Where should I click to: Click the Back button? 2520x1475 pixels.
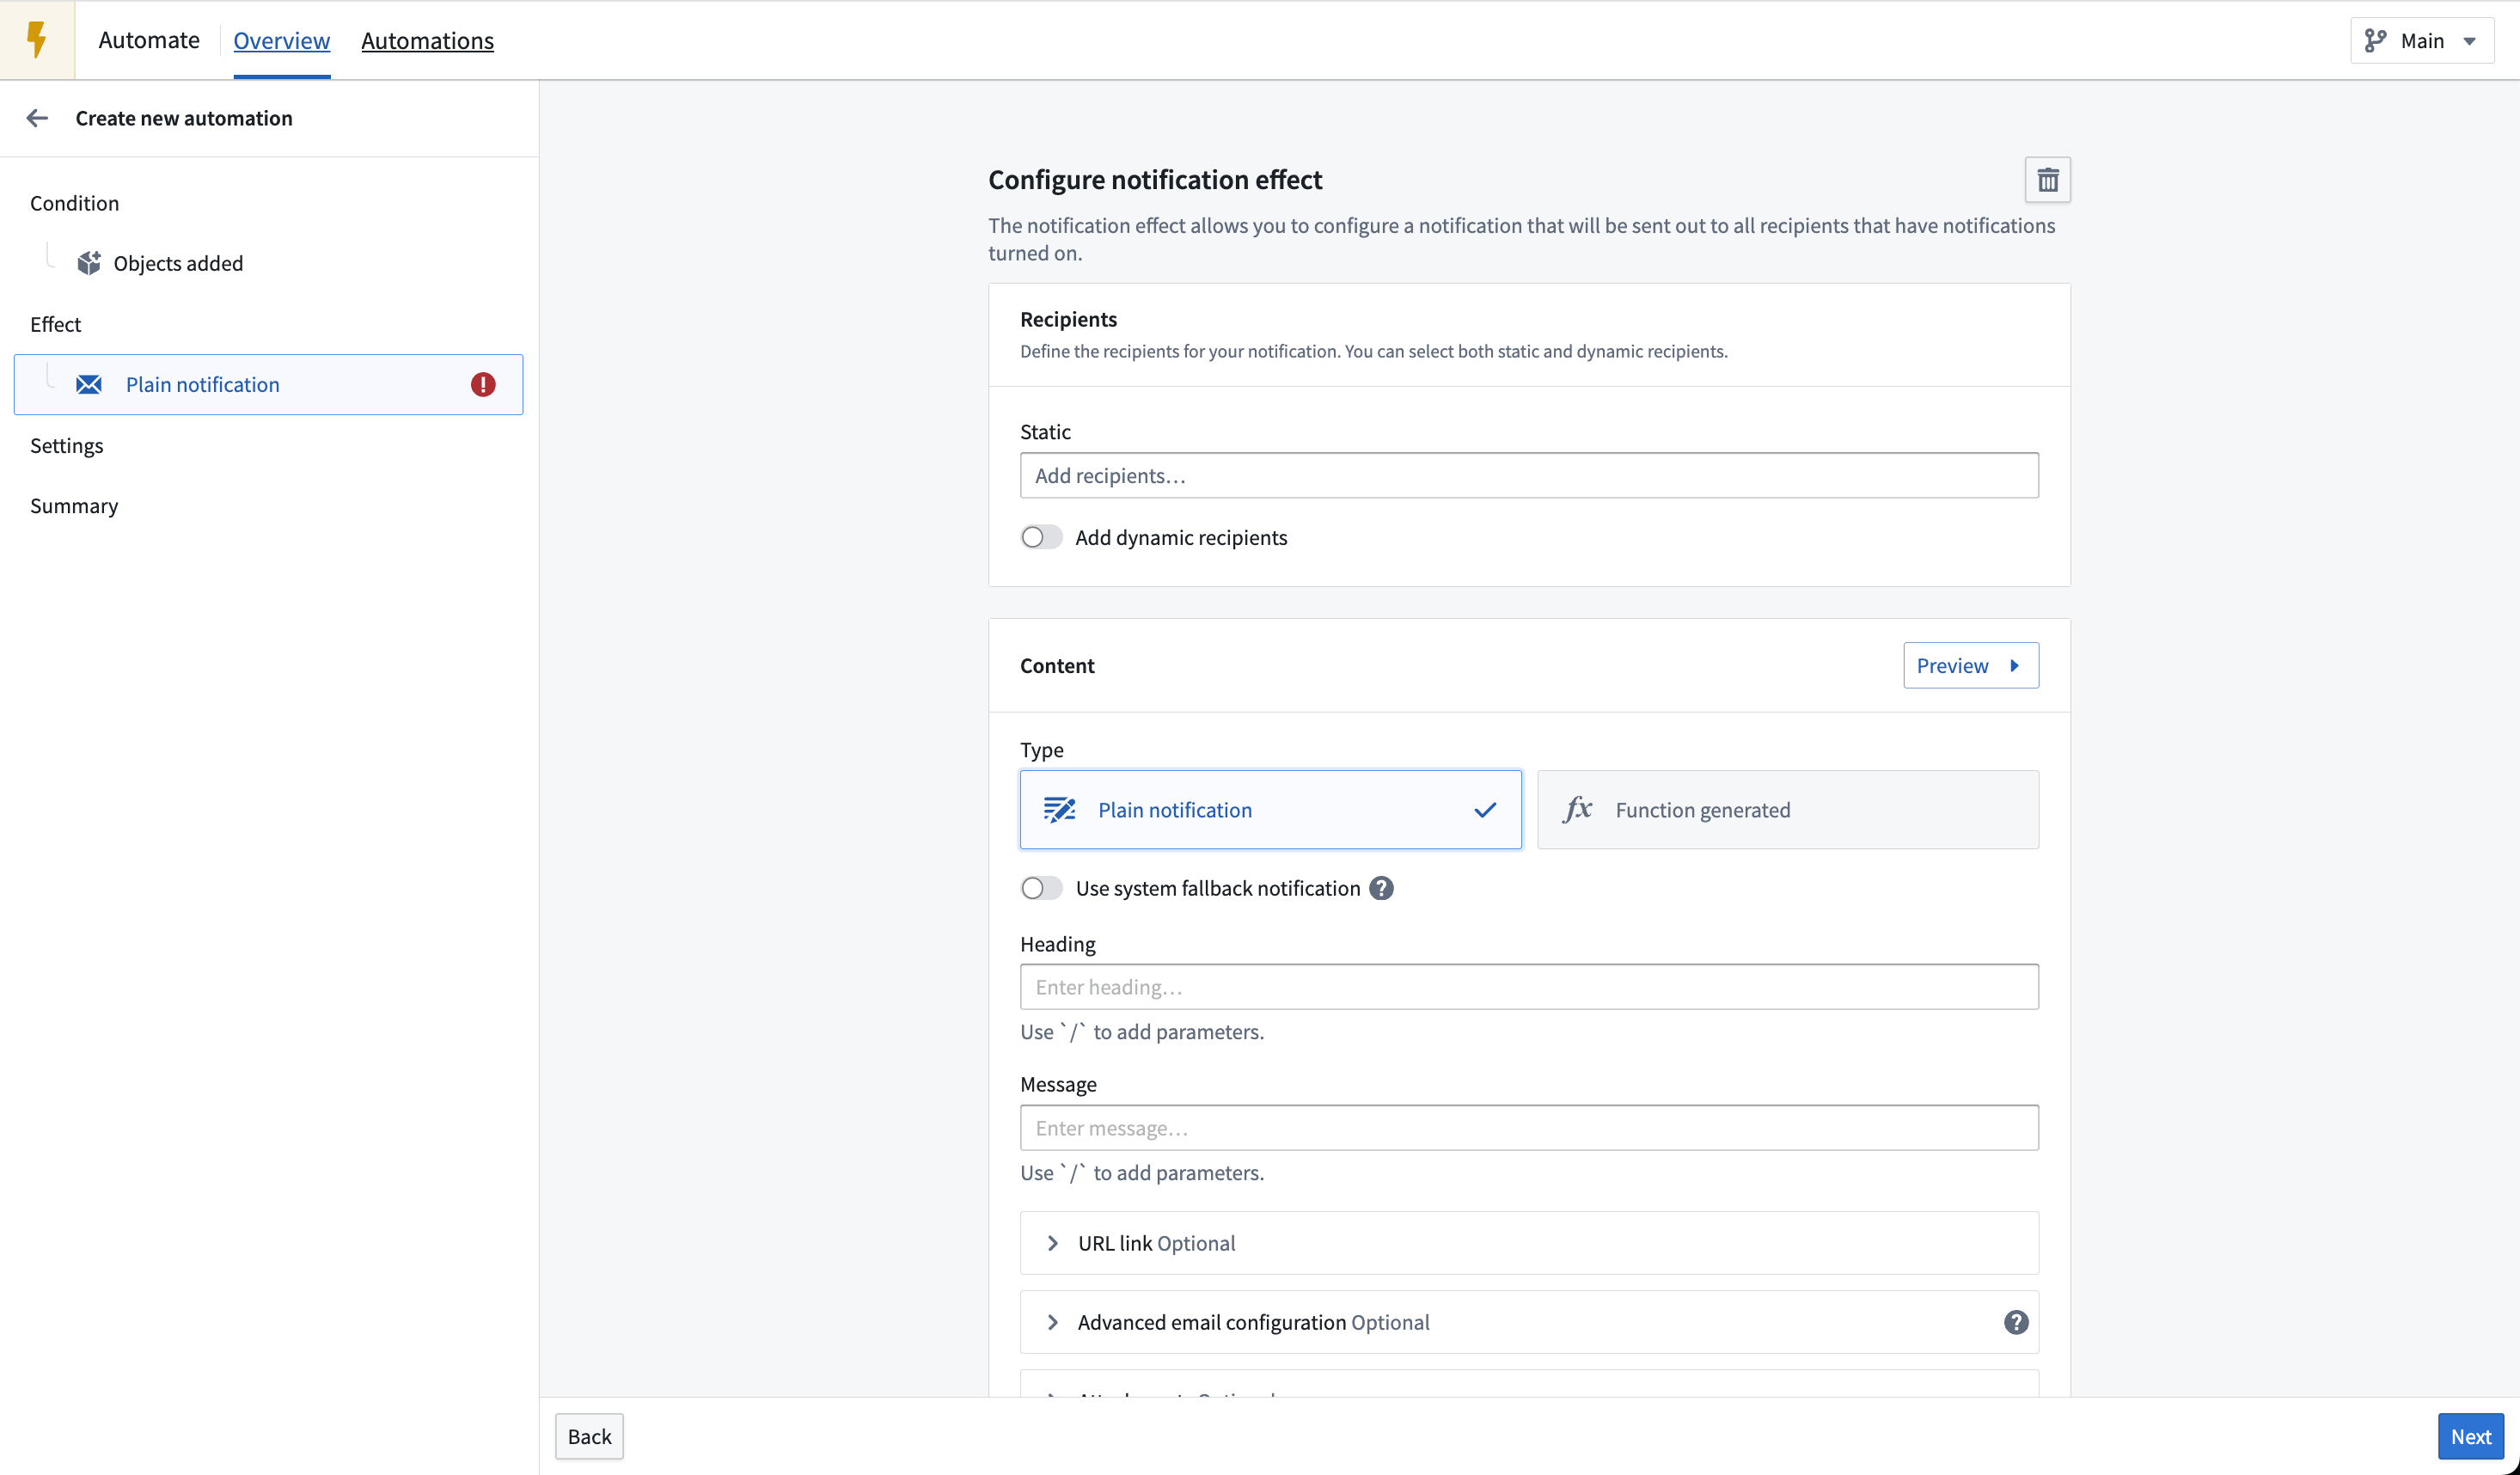(589, 1436)
